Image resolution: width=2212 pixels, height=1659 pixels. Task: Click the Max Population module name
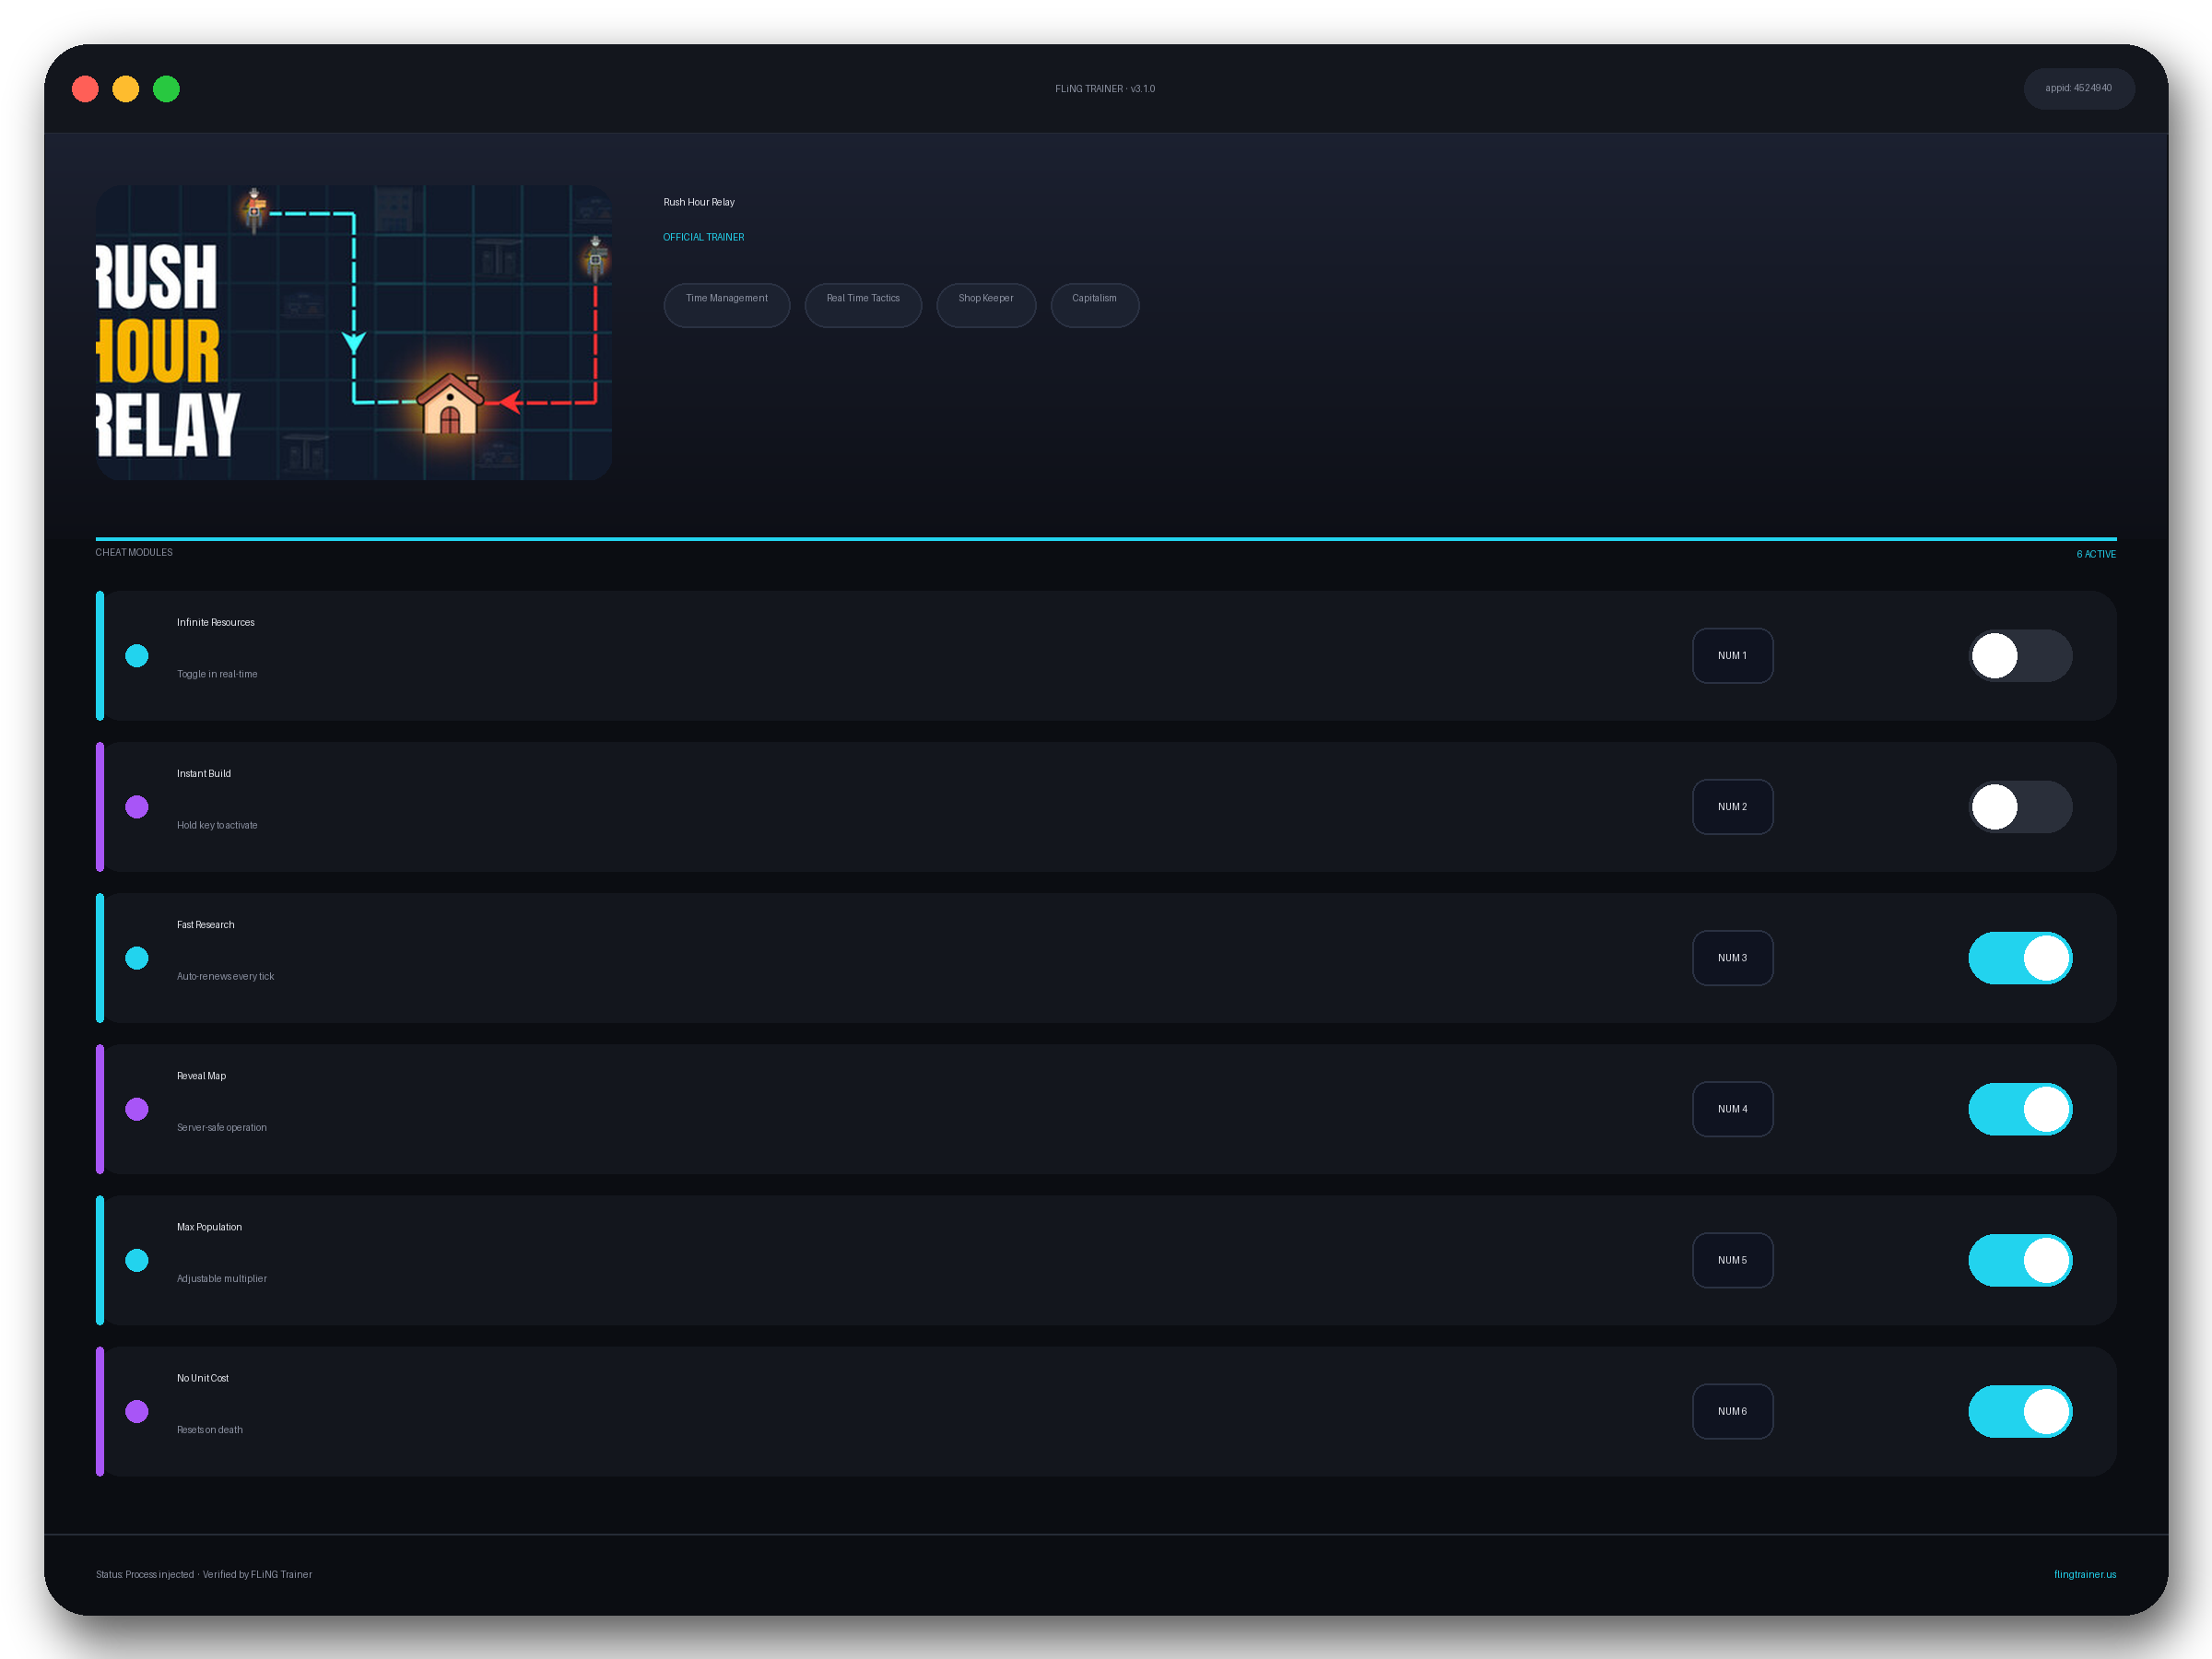pos(210,1227)
